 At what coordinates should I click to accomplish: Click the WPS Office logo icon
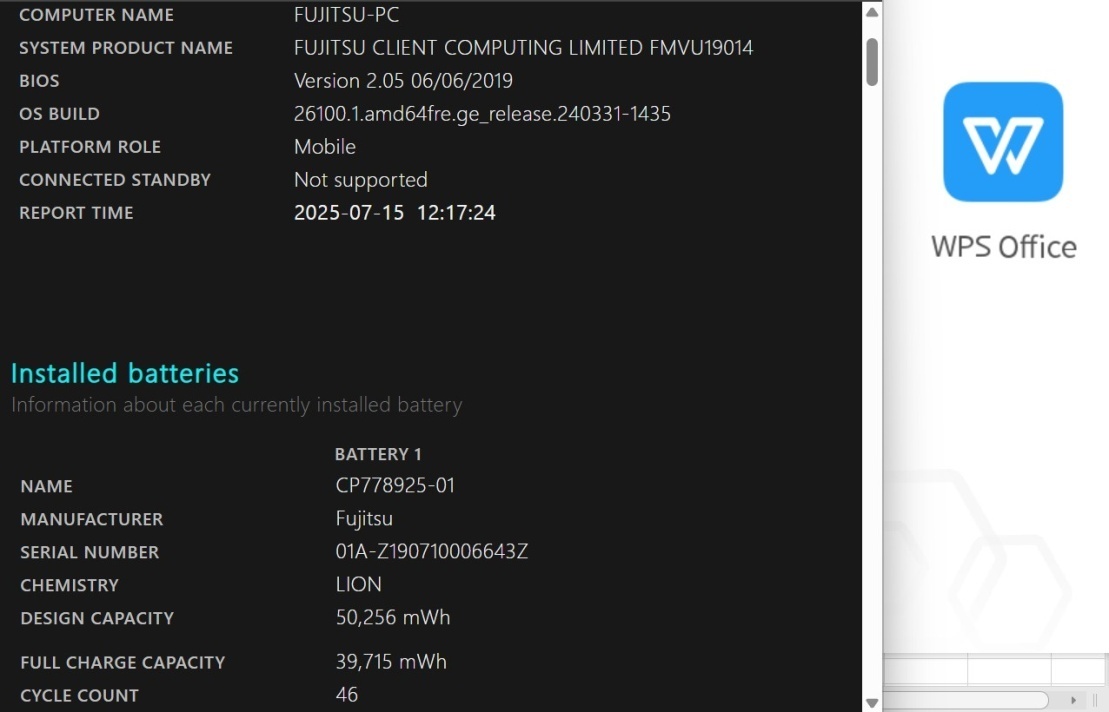[x=1003, y=142]
